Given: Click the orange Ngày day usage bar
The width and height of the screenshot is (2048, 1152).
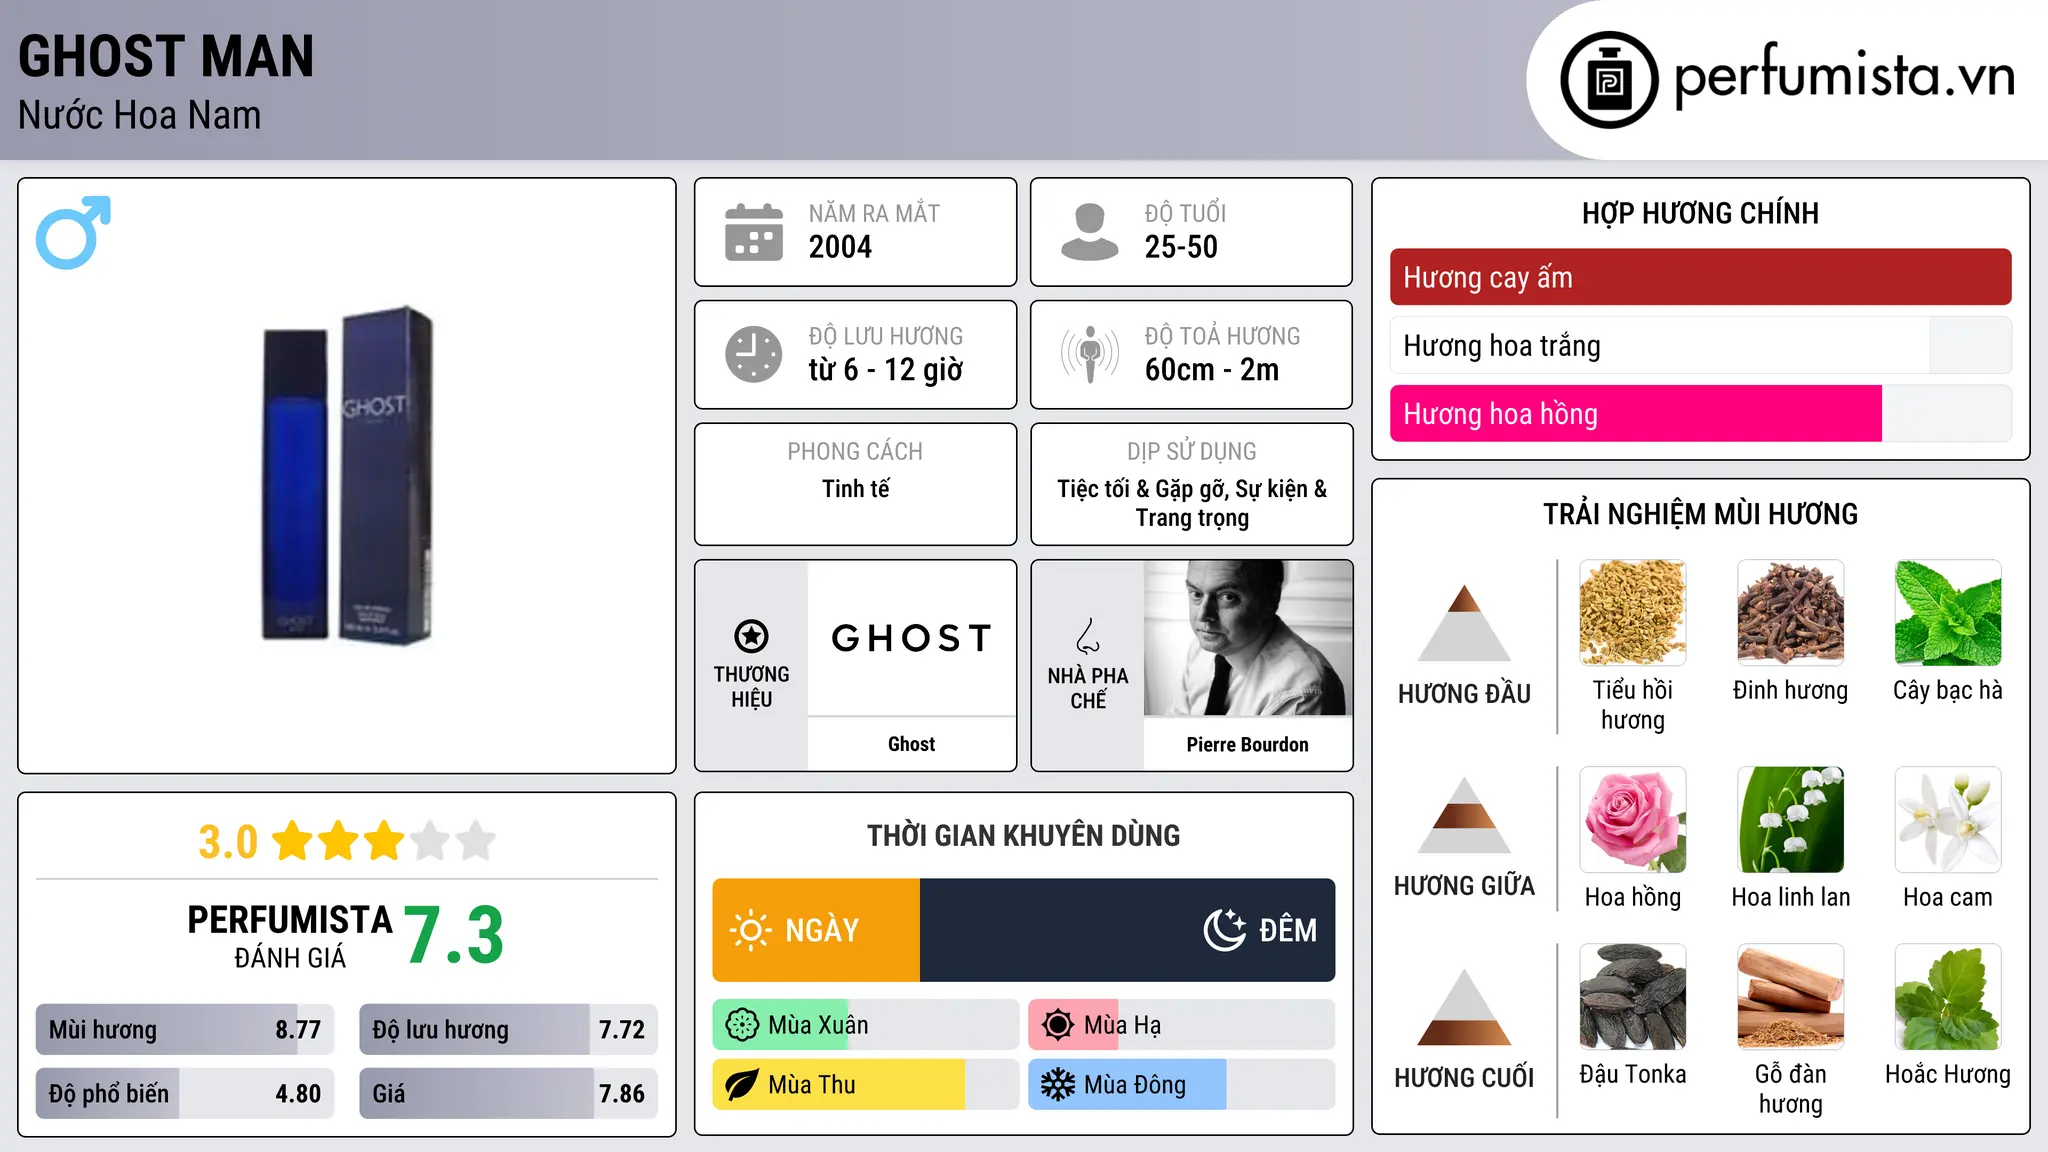Looking at the screenshot, I should tap(816, 930).
